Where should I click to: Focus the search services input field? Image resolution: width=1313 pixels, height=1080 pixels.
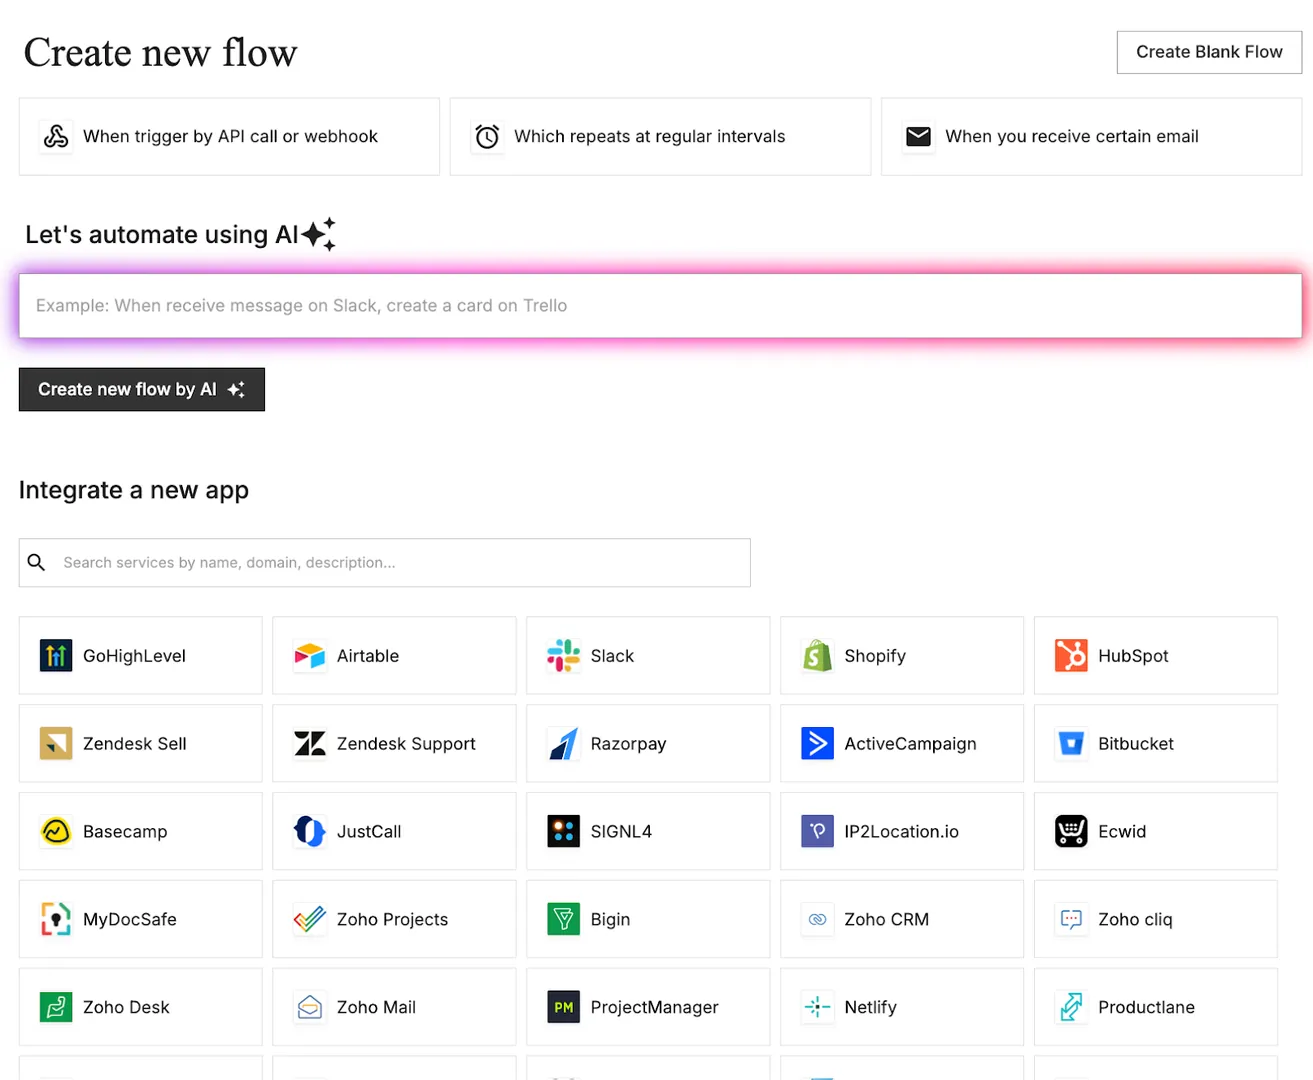(x=385, y=563)
